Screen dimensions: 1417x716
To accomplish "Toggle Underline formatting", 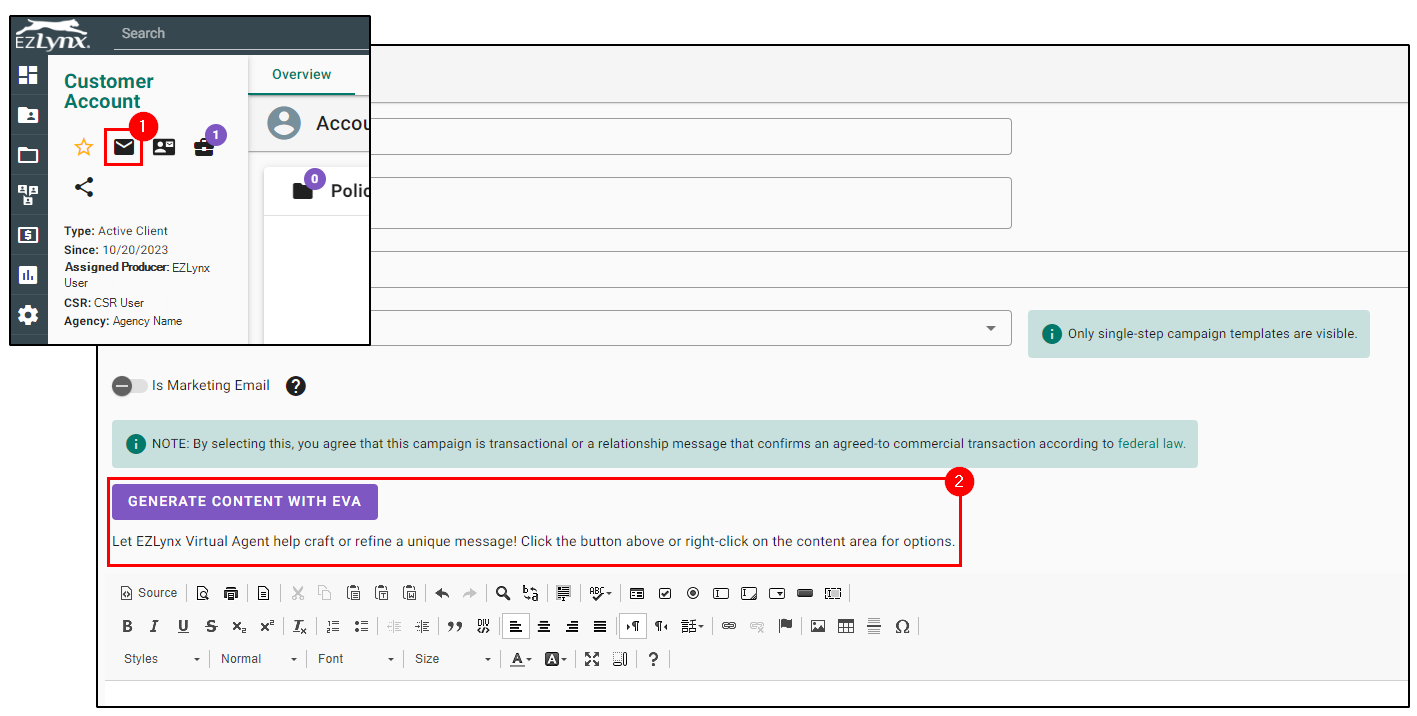I will 183,626.
